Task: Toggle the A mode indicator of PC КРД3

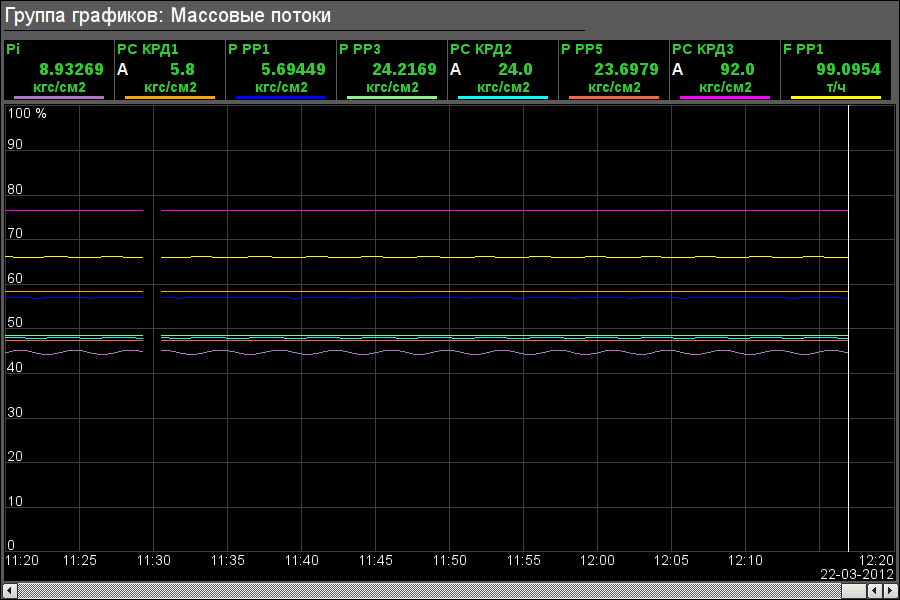Action: coord(678,70)
